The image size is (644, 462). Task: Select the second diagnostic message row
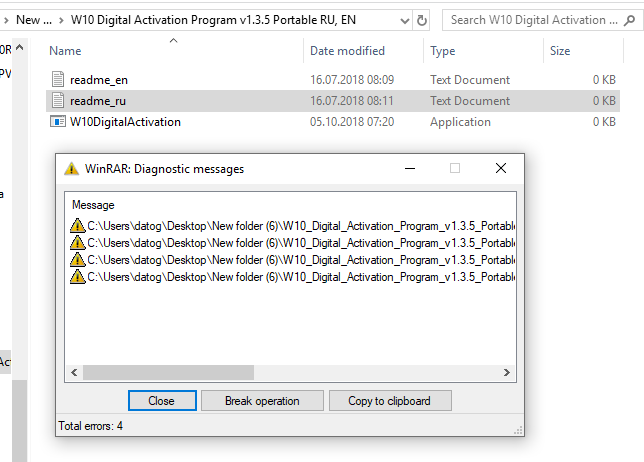coord(292,243)
